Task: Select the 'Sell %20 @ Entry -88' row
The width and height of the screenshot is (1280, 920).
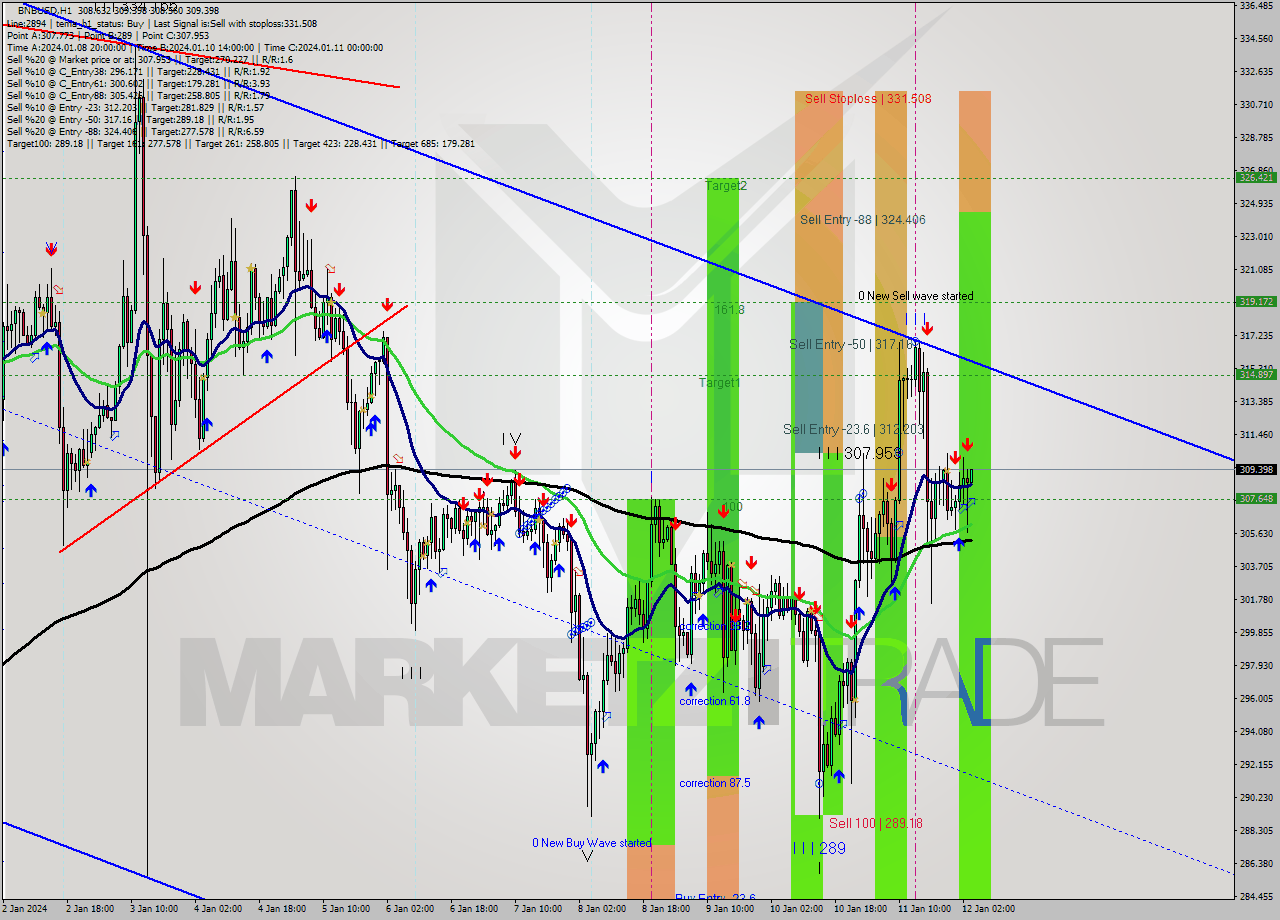Action: (x=135, y=131)
